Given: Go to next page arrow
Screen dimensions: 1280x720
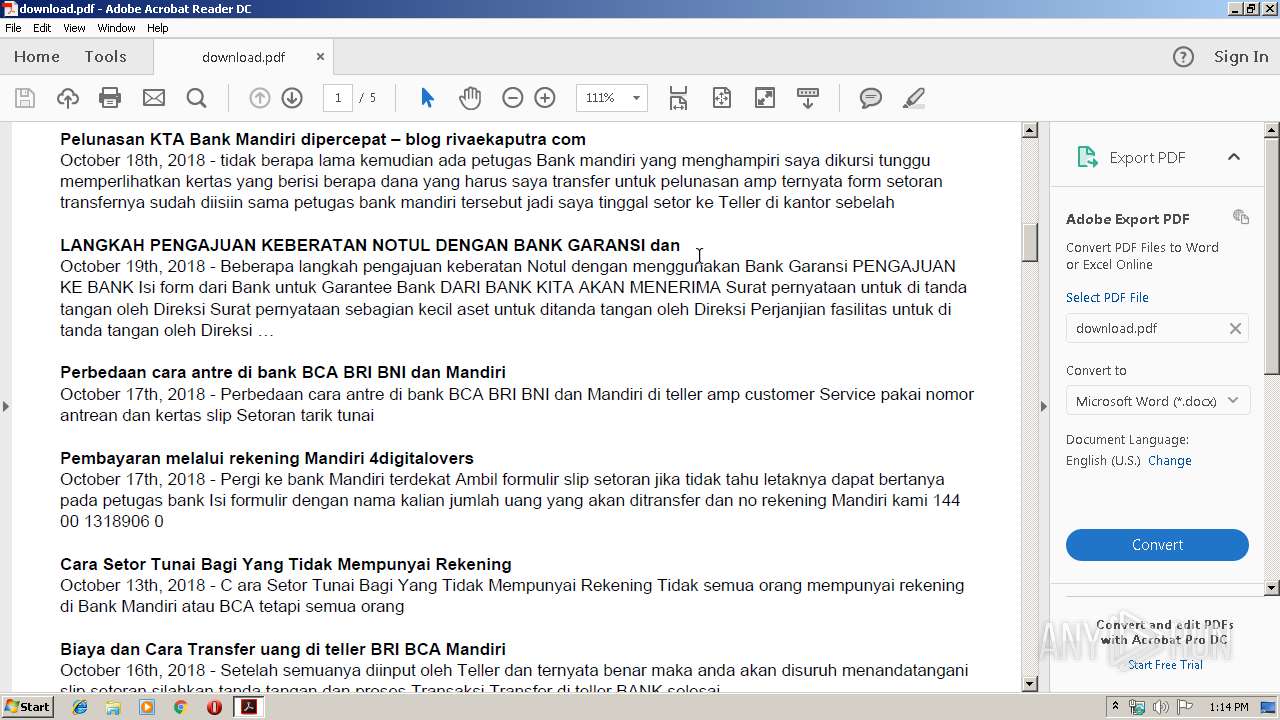Looking at the screenshot, I should 292,98.
